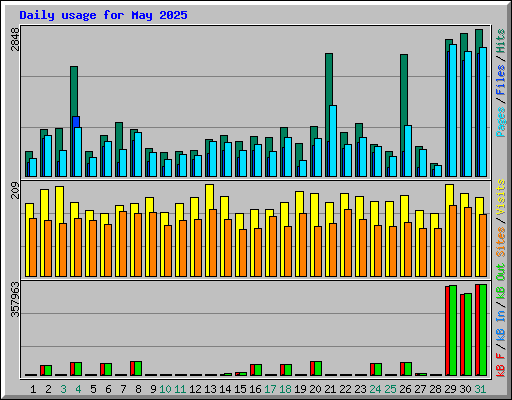Click the orange sites bar for day 22
This screenshot has width=512, height=400.
pyautogui.click(x=348, y=243)
